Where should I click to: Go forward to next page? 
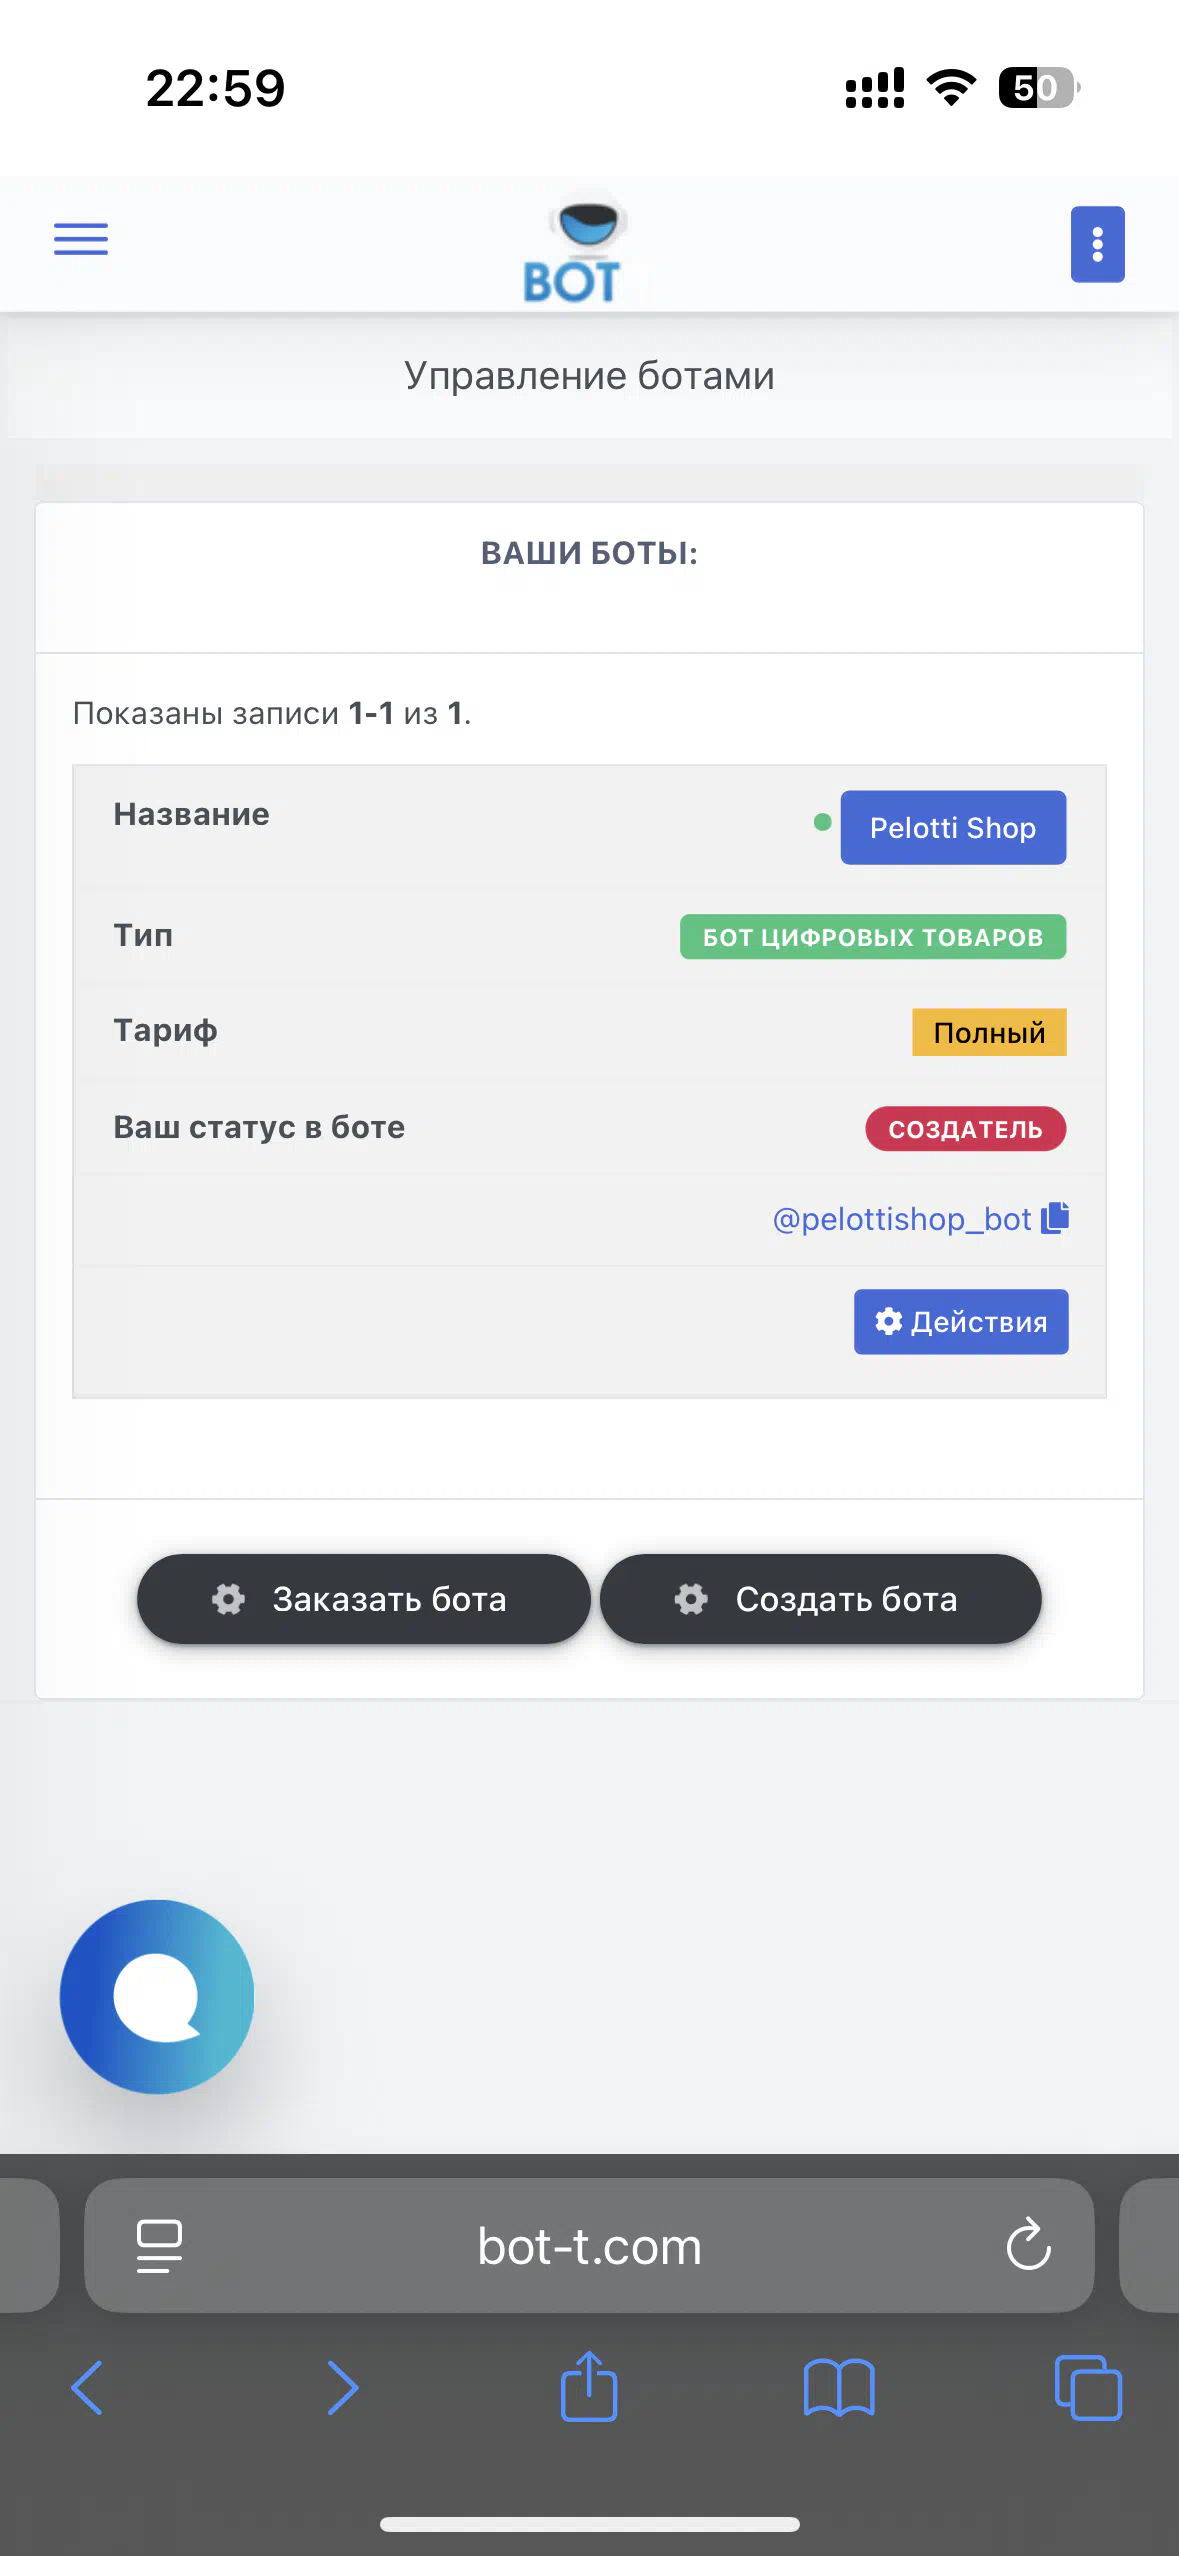(342, 2388)
